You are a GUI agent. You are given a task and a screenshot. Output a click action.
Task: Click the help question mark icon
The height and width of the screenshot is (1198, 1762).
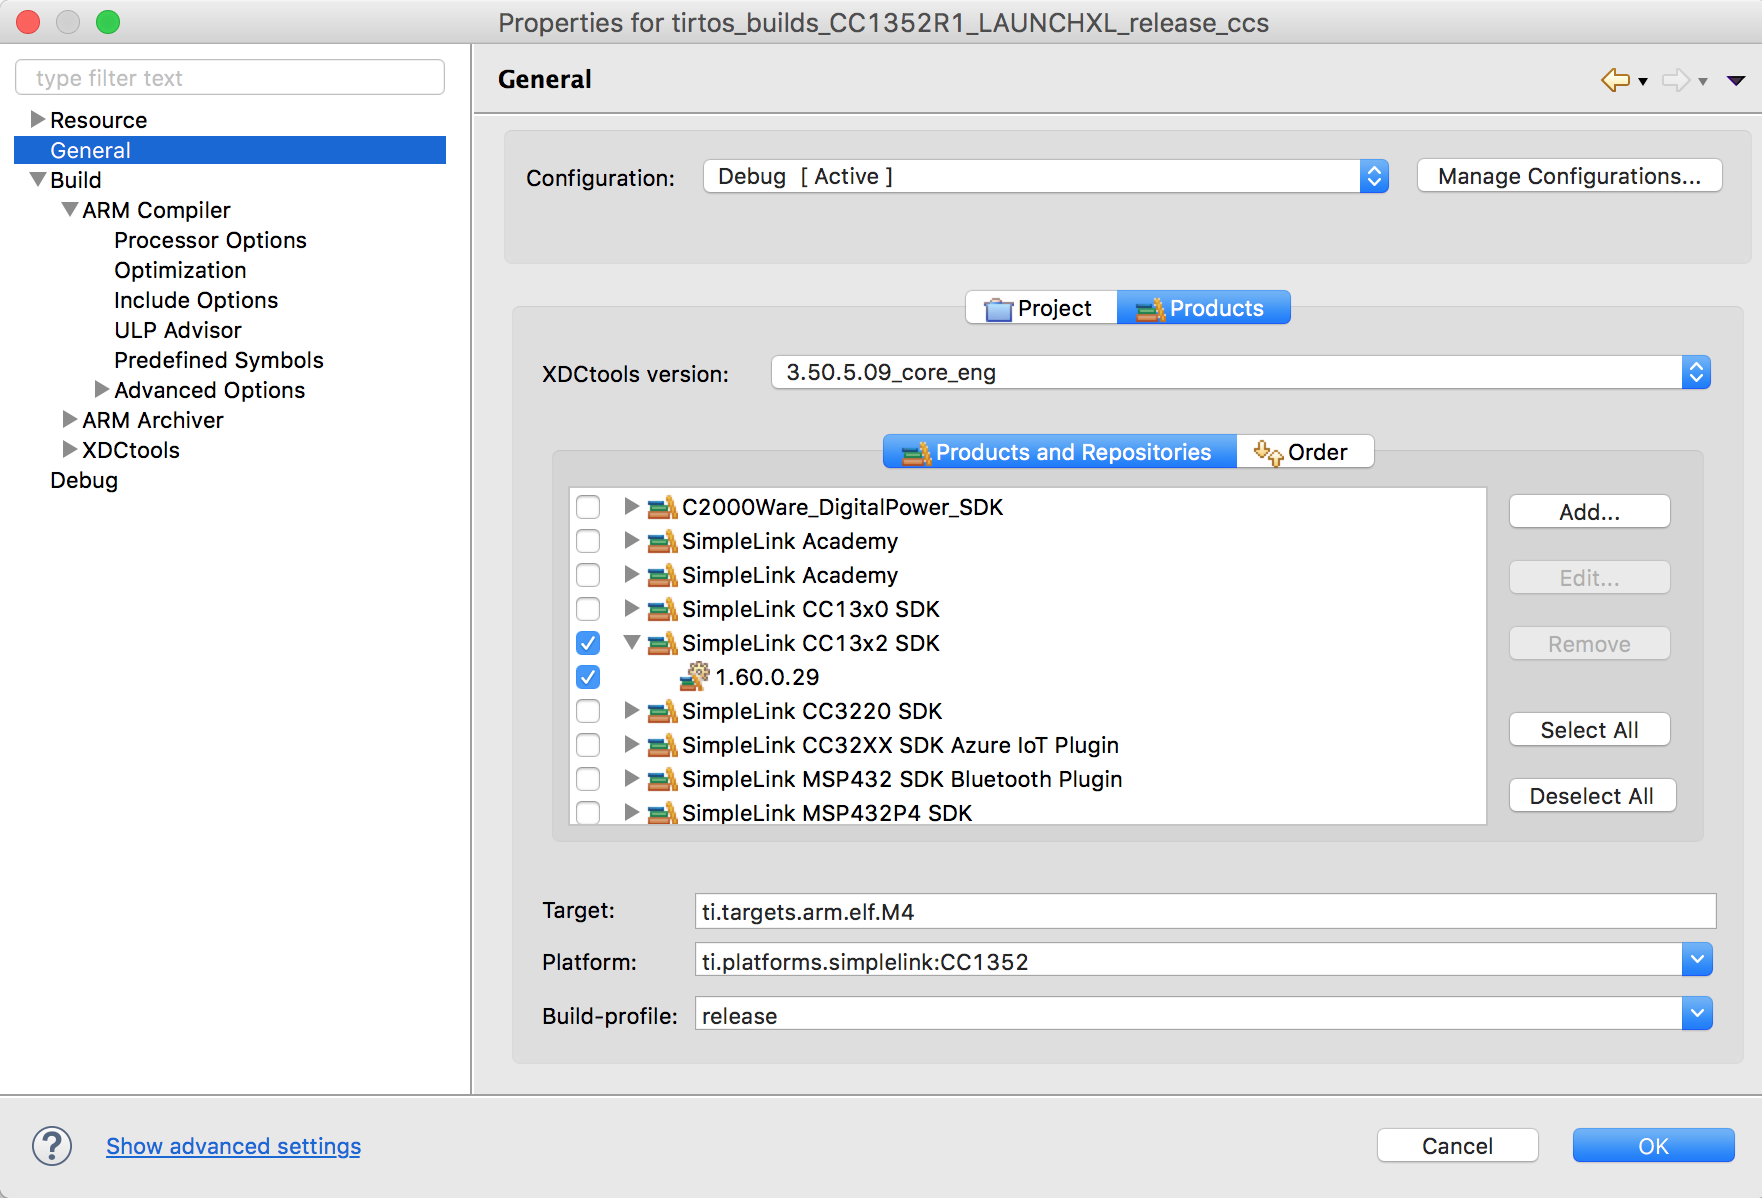pos(52,1146)
